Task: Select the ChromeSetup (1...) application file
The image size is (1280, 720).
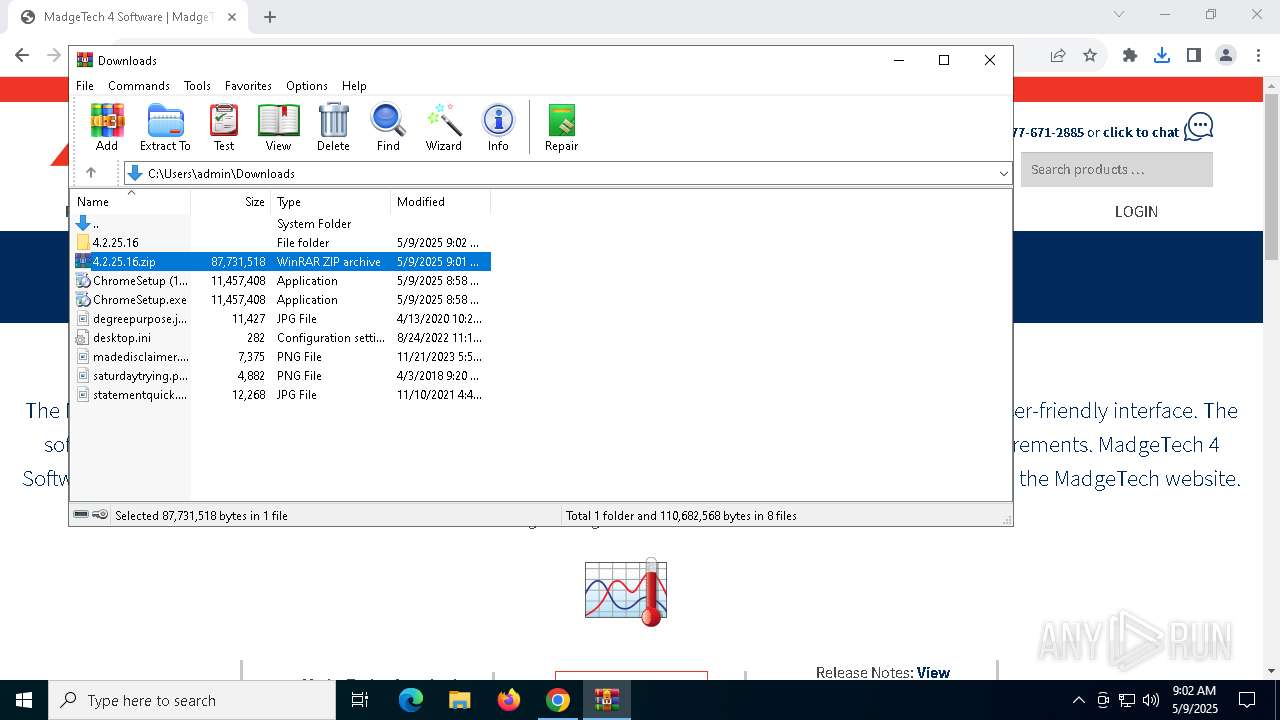Action: pyautogui.click(x=280, y=281)
